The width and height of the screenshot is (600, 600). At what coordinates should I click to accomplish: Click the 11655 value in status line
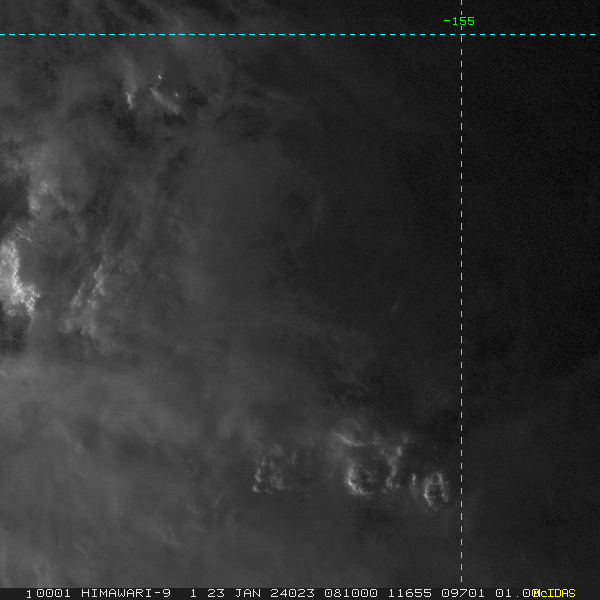click(x=410, y=593)
